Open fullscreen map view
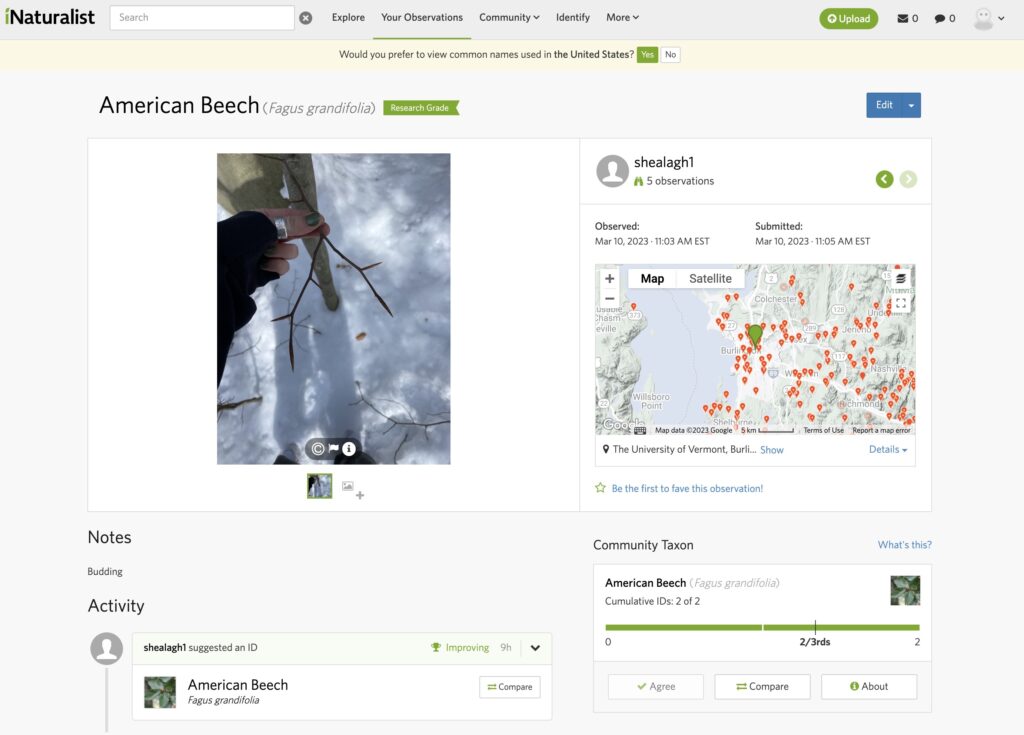This screenshot has width=1024, height=735. (900, 303)
